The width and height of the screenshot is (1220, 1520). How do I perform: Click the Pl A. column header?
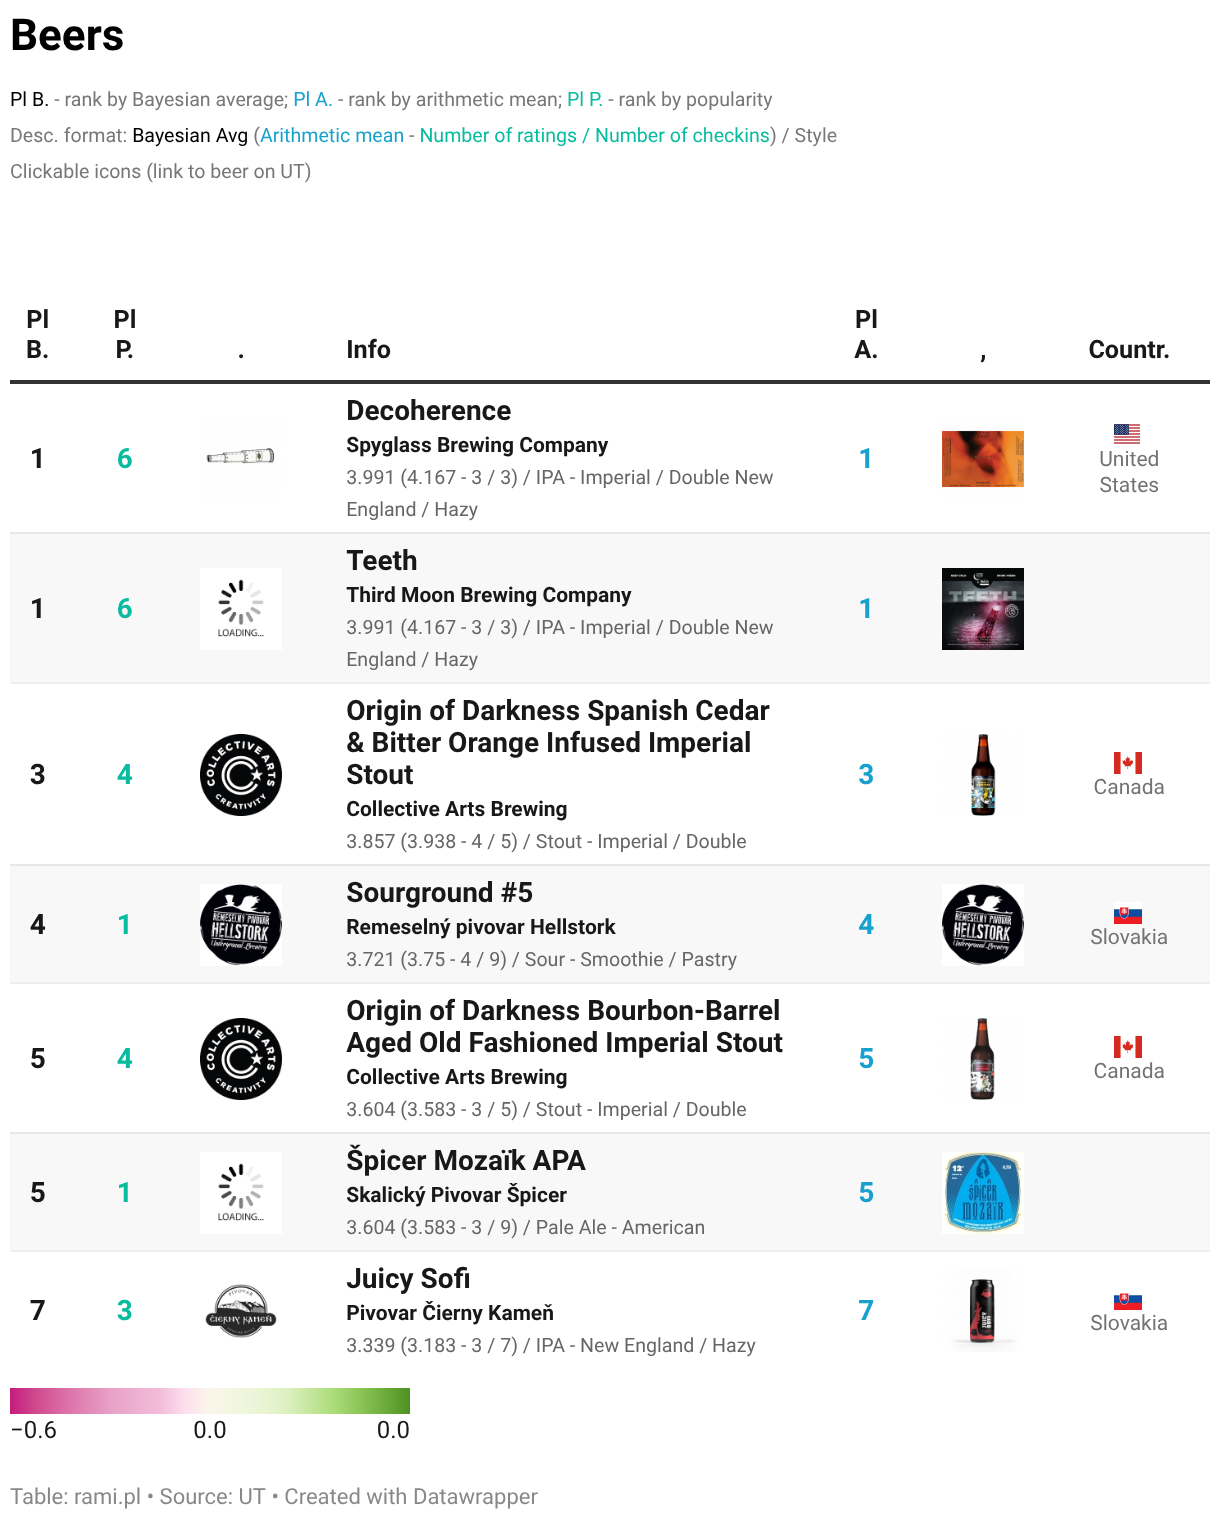(x=866, y=334)
